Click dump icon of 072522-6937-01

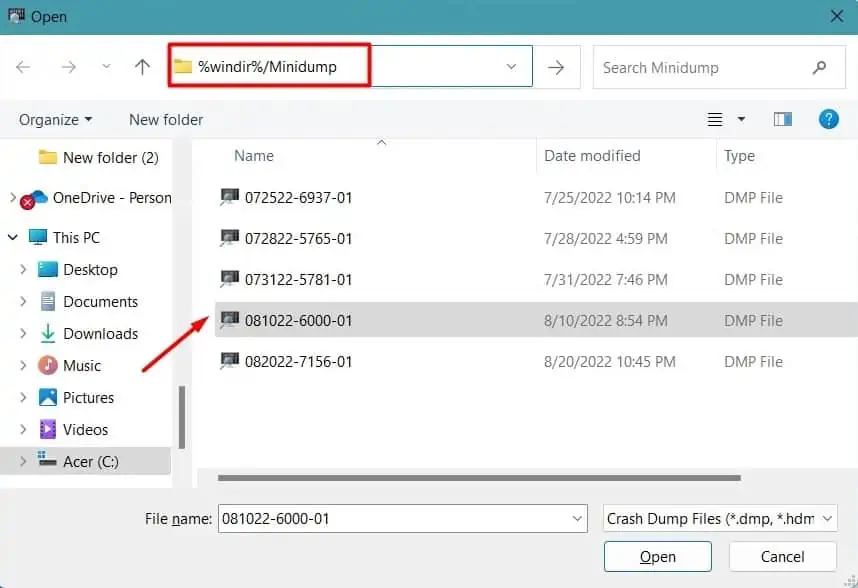(229, 197)
